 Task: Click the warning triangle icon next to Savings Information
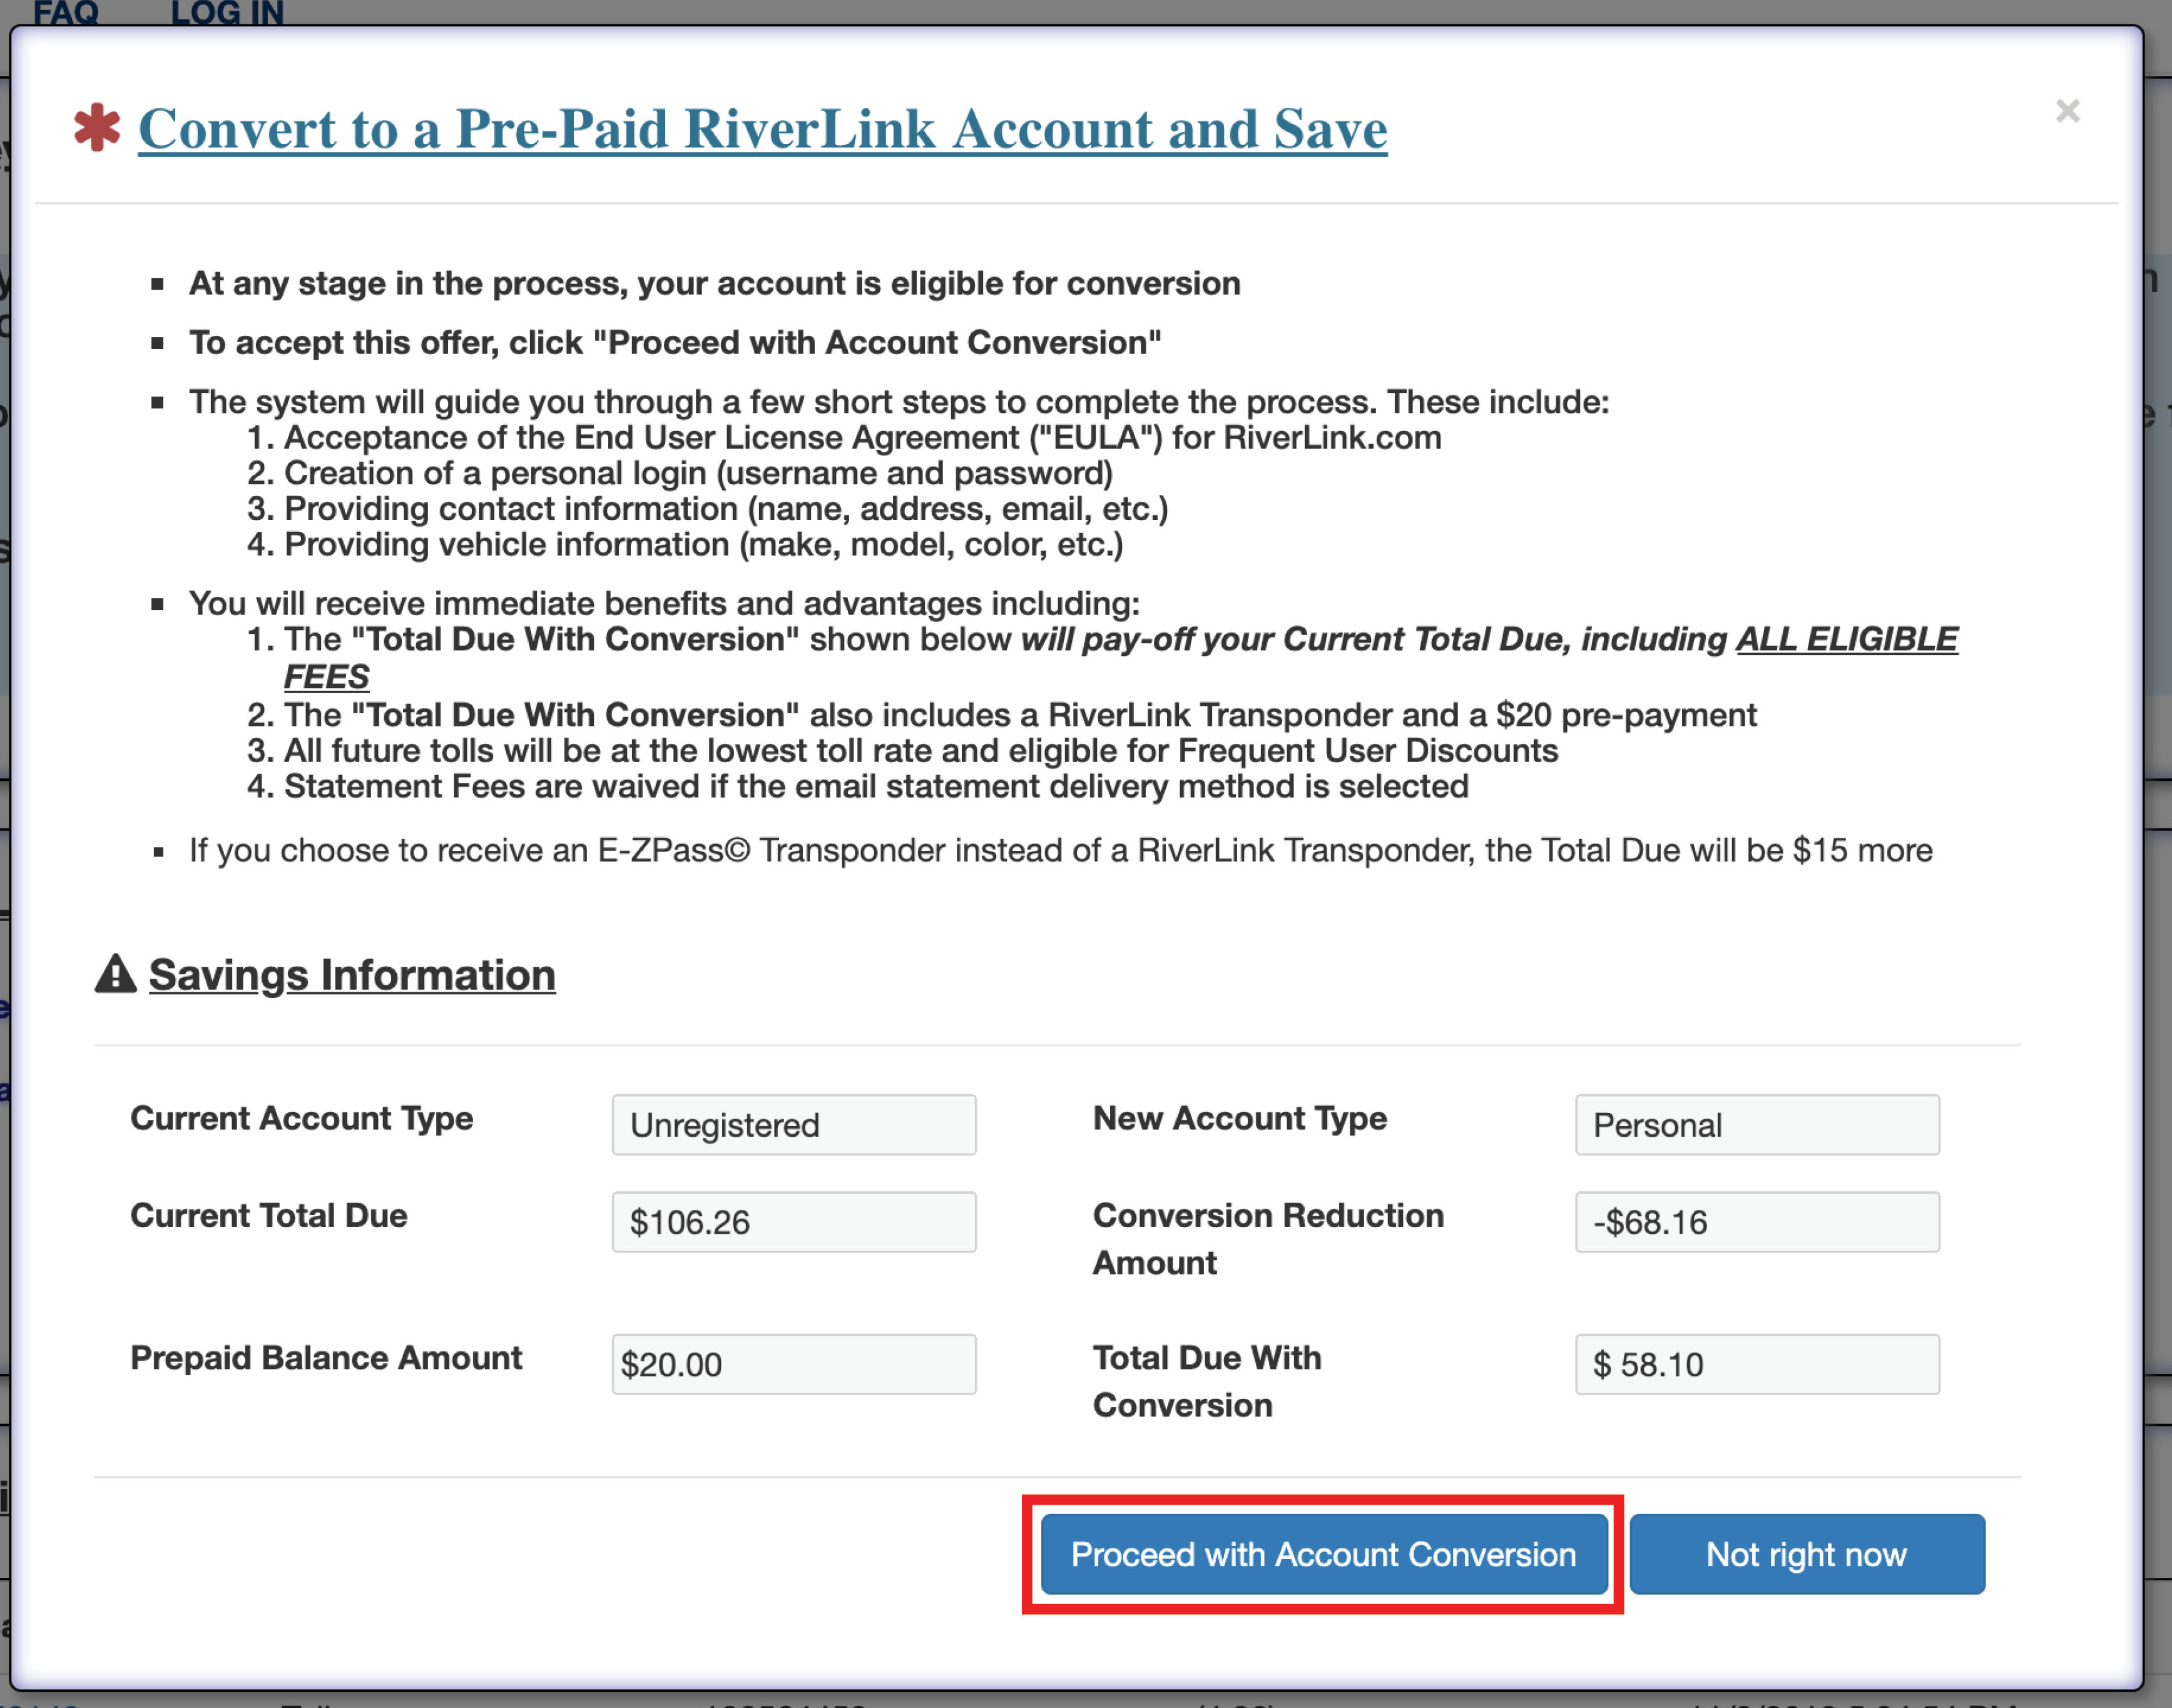coord(116,974)
